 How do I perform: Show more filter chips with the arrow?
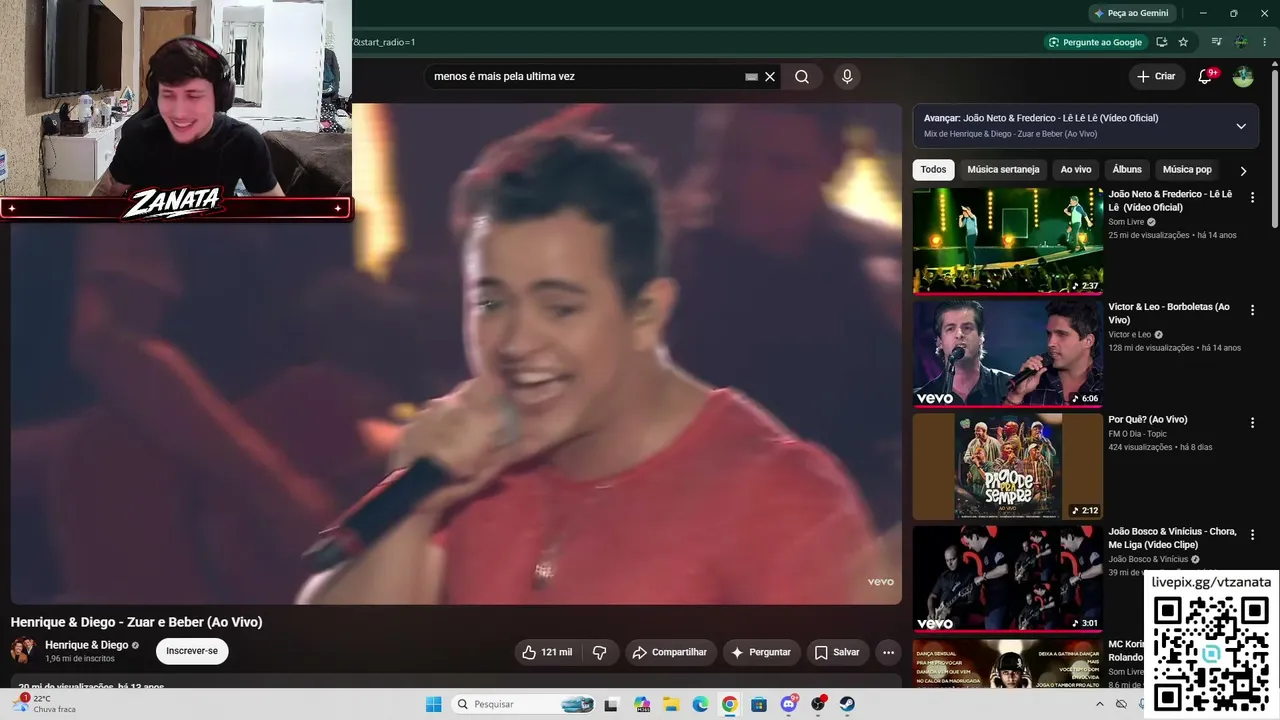click(1243, 171)
